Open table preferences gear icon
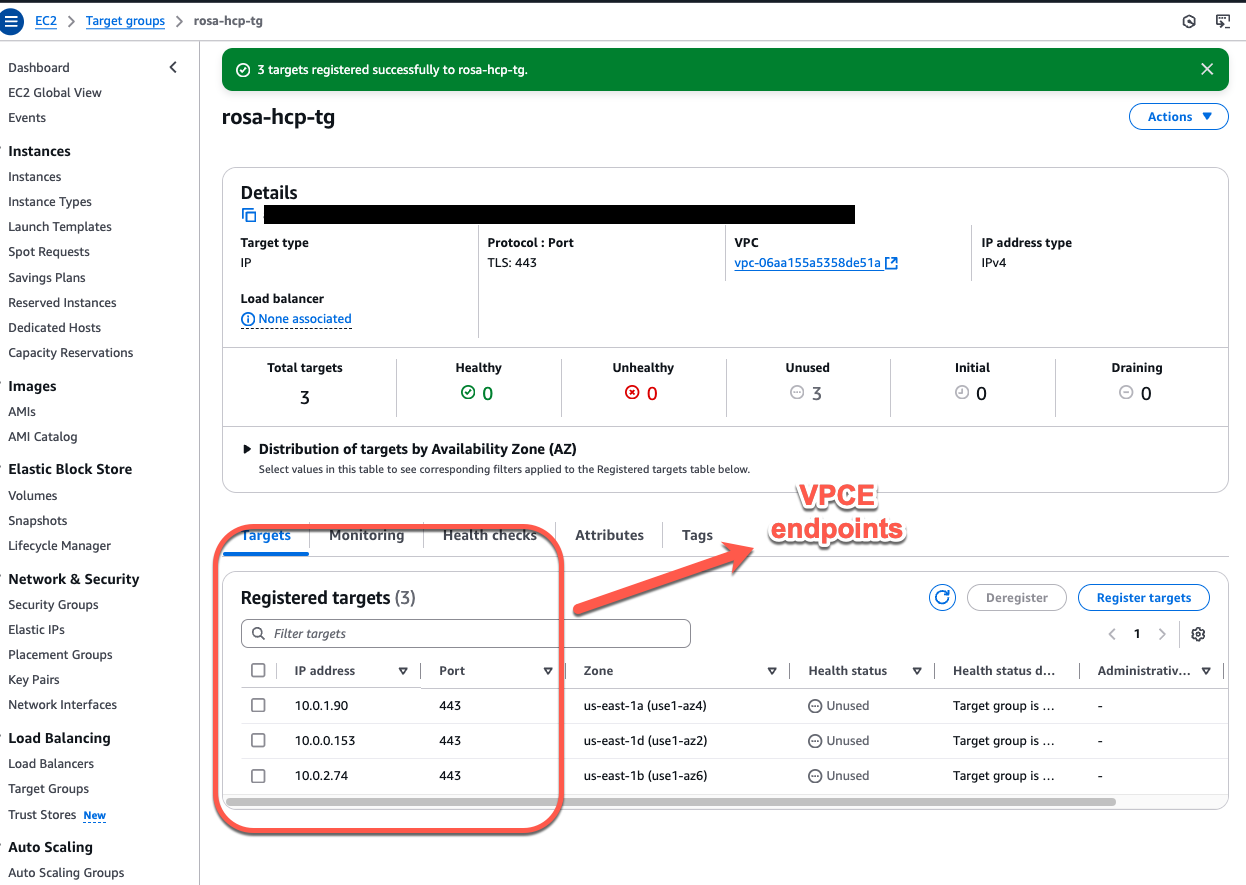The height and width of the screenshot is (885, 1246). tap(1198, 634)
